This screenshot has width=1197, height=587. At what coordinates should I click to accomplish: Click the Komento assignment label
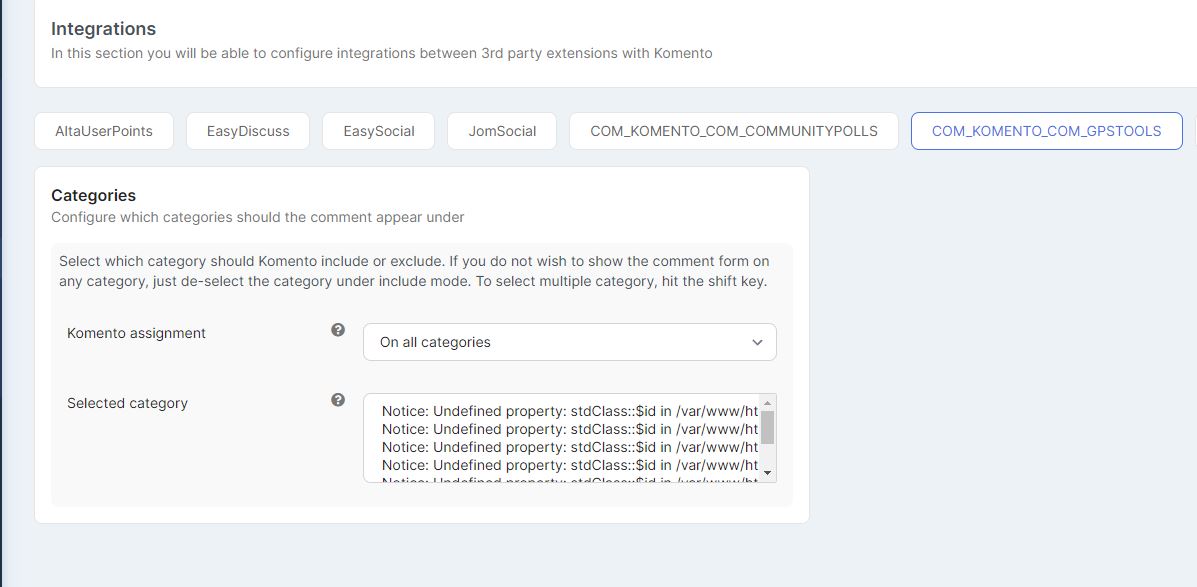(x=136, y=333)
